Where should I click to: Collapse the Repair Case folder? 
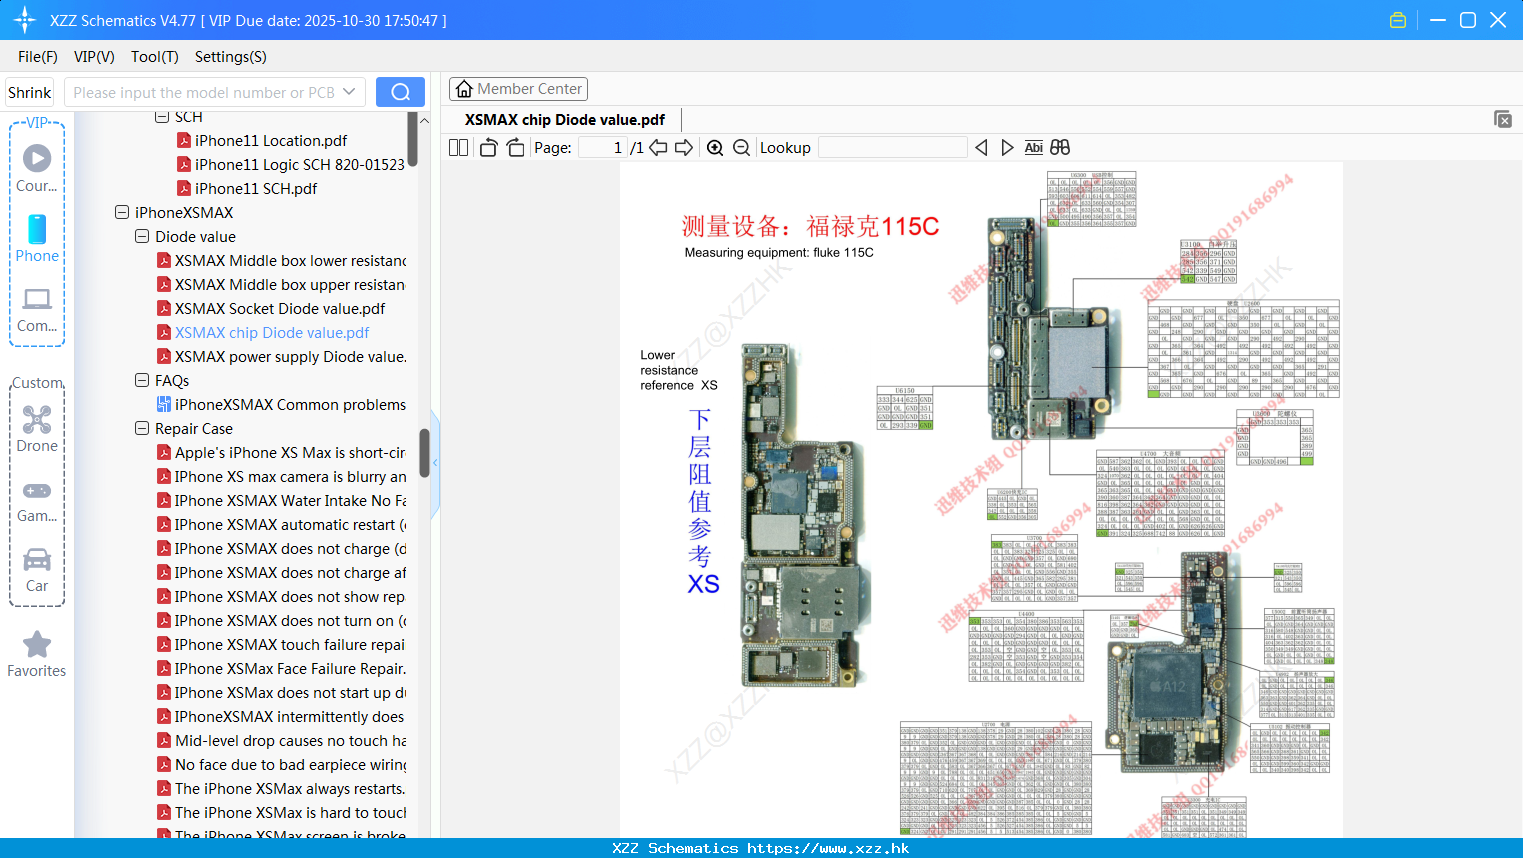pos(142,428)
